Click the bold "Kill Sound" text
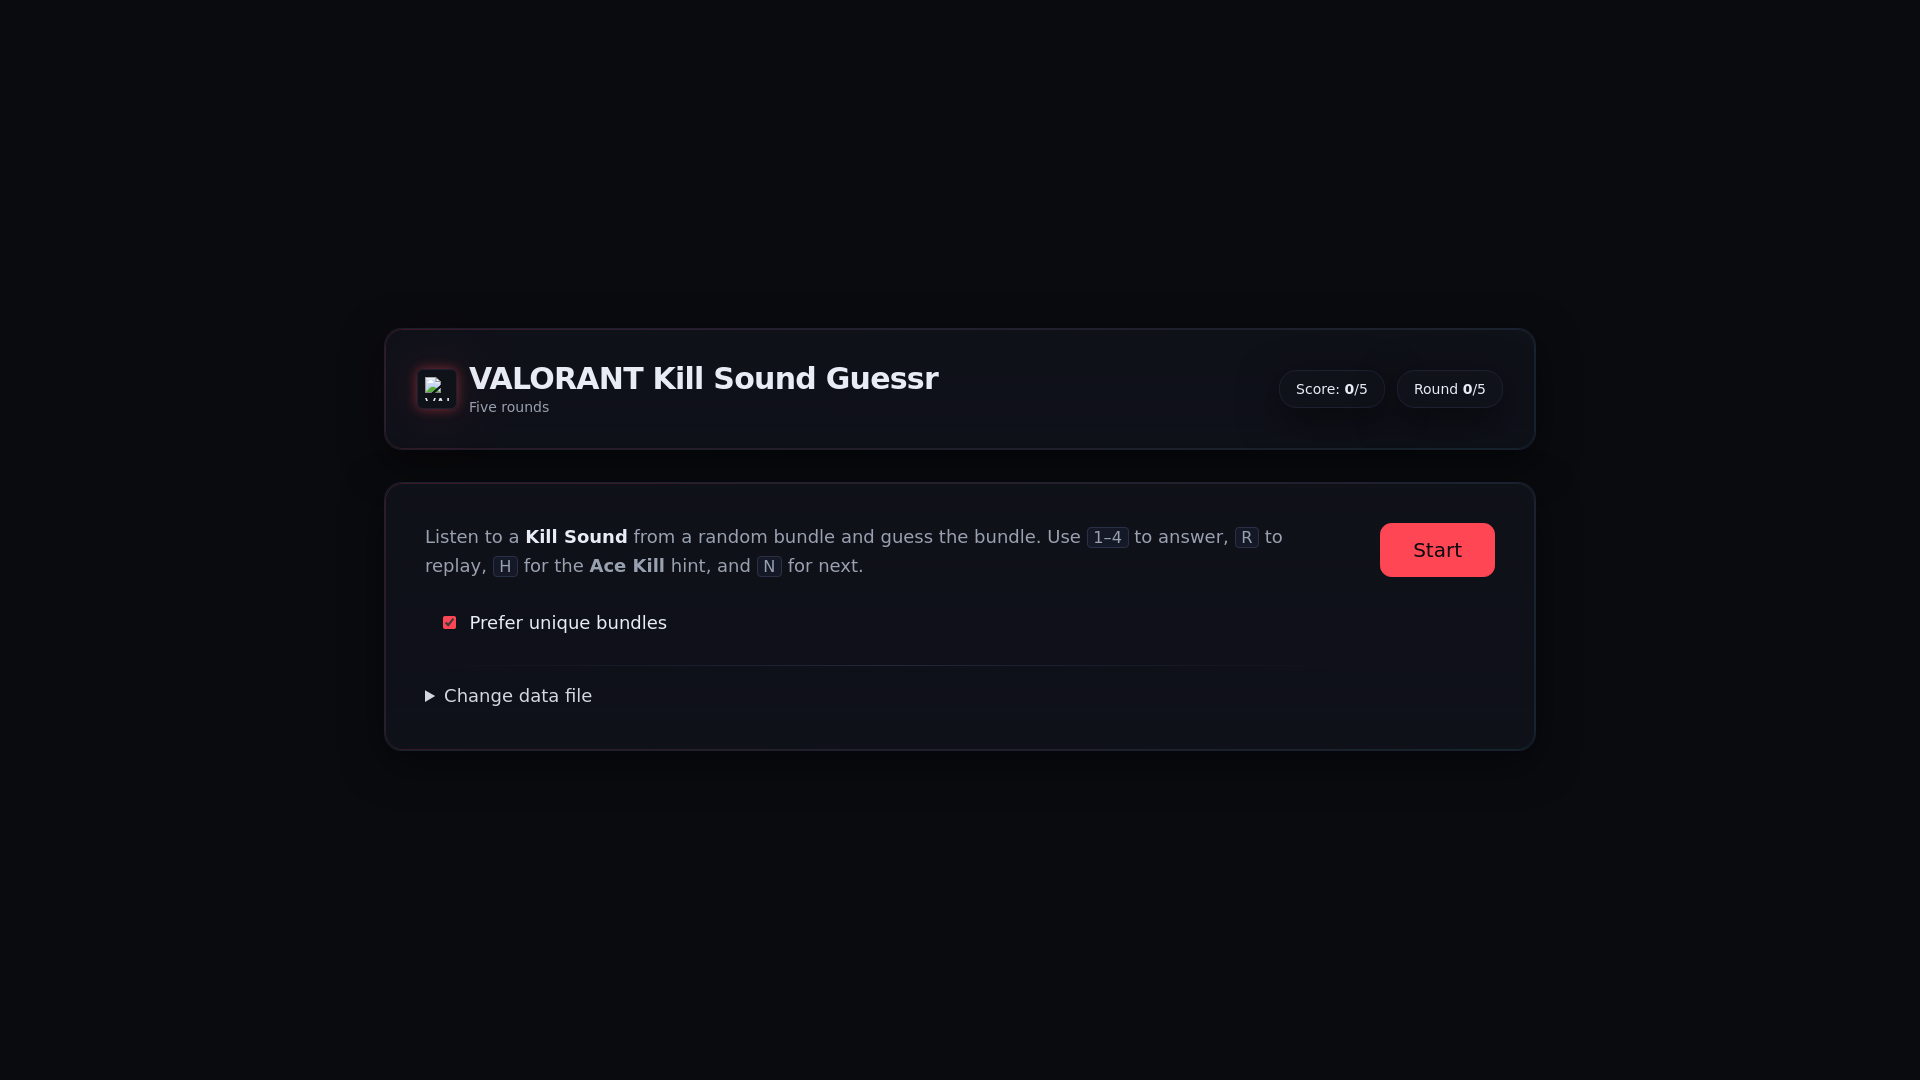Screen dimensions: 1920x1080 point(576,537)
